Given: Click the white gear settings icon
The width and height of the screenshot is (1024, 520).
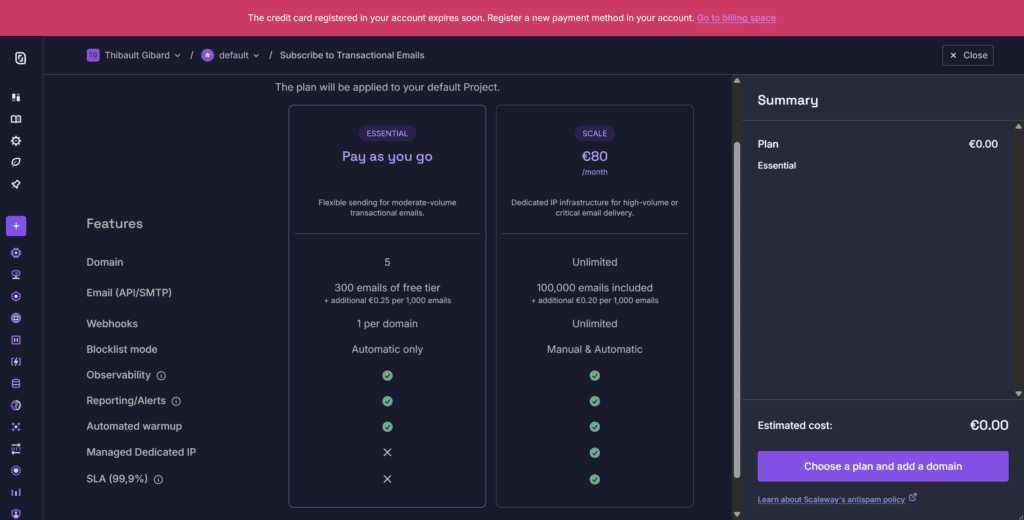Looking at the screenshot, I should pos(16,141).
